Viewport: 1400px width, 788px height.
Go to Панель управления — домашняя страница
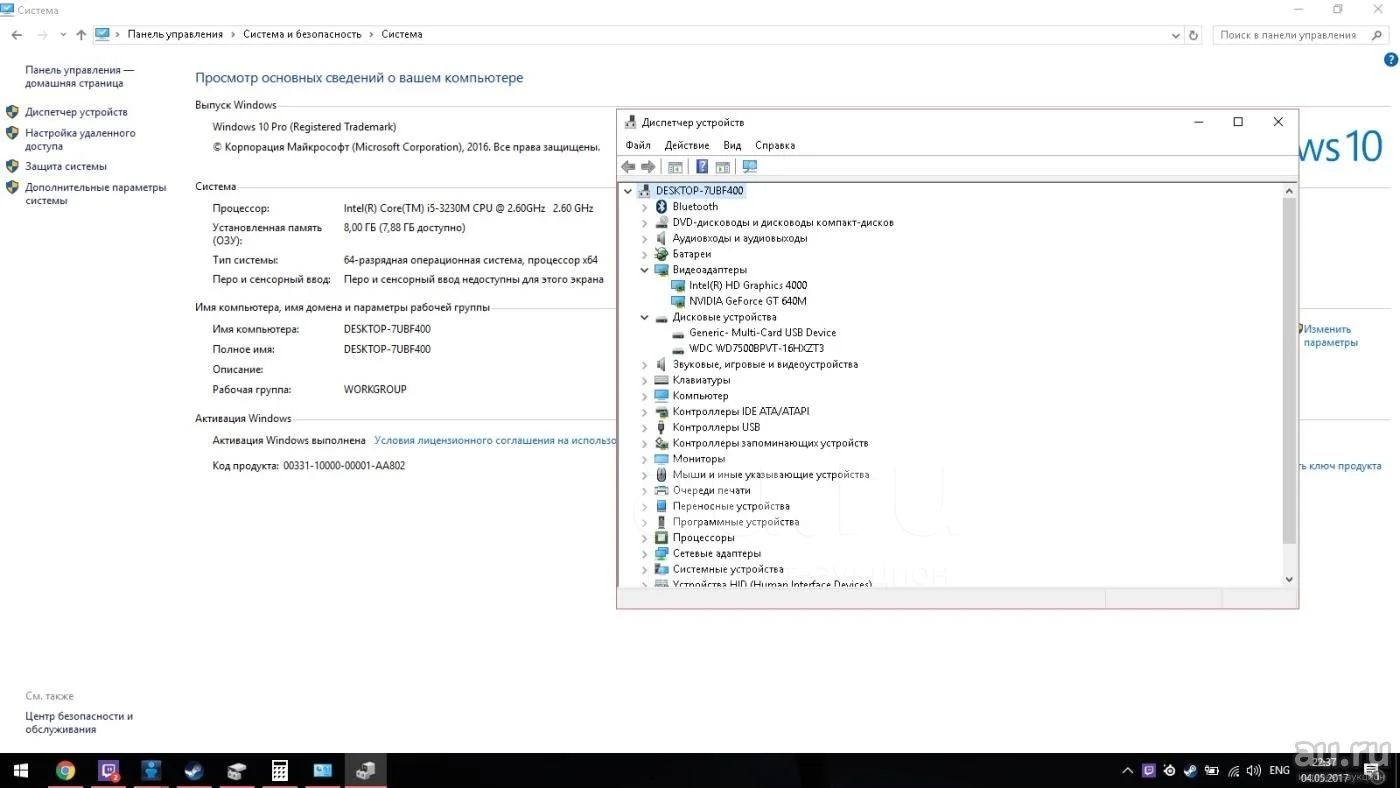[79, 77]
